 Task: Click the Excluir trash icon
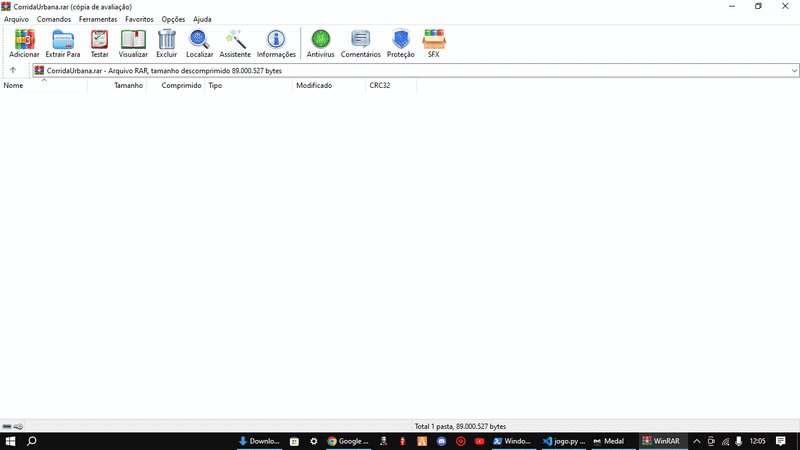tap(166, 42)
